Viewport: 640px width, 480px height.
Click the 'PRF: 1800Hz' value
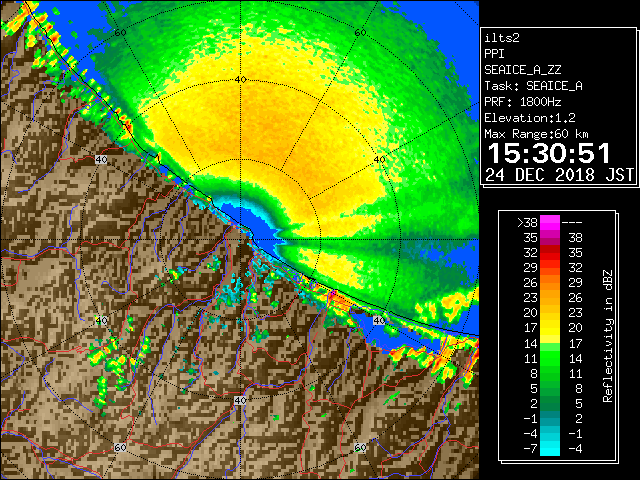click(523, 102)
